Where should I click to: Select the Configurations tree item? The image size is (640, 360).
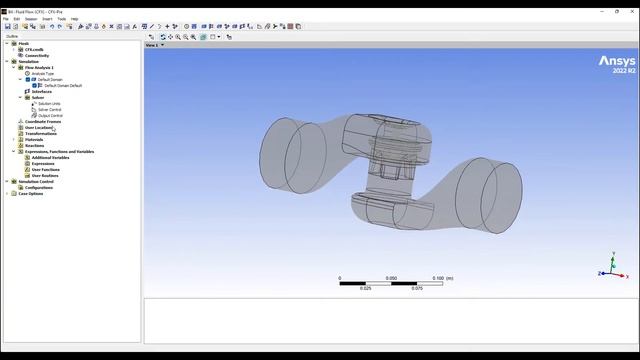[x=39, y=187]
